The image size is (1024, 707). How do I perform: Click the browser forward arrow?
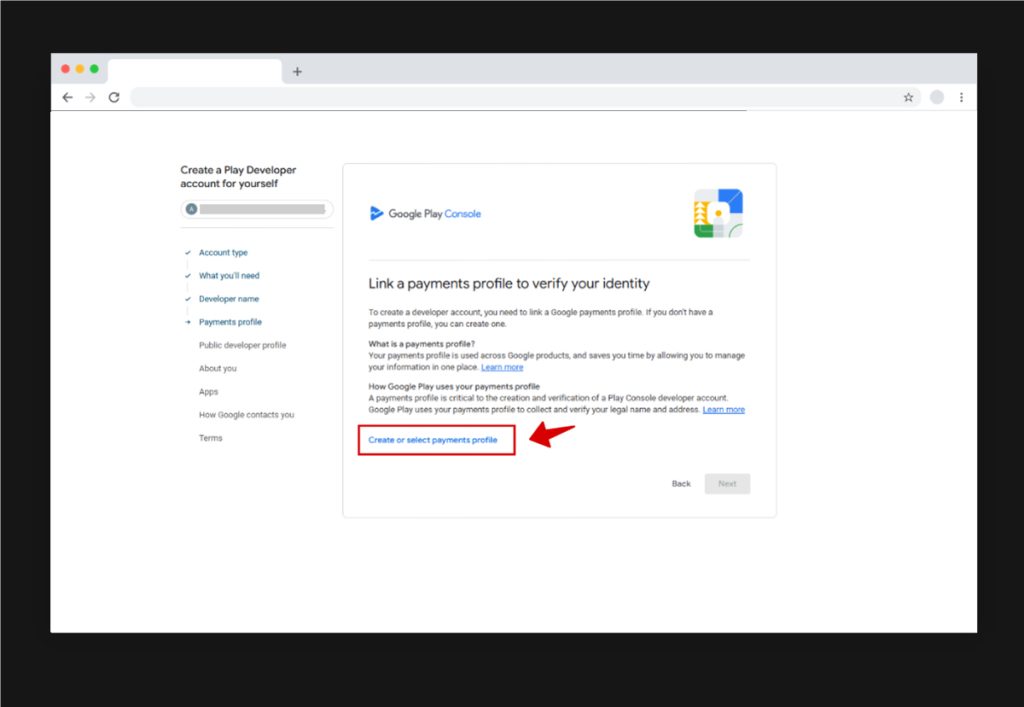90,97
